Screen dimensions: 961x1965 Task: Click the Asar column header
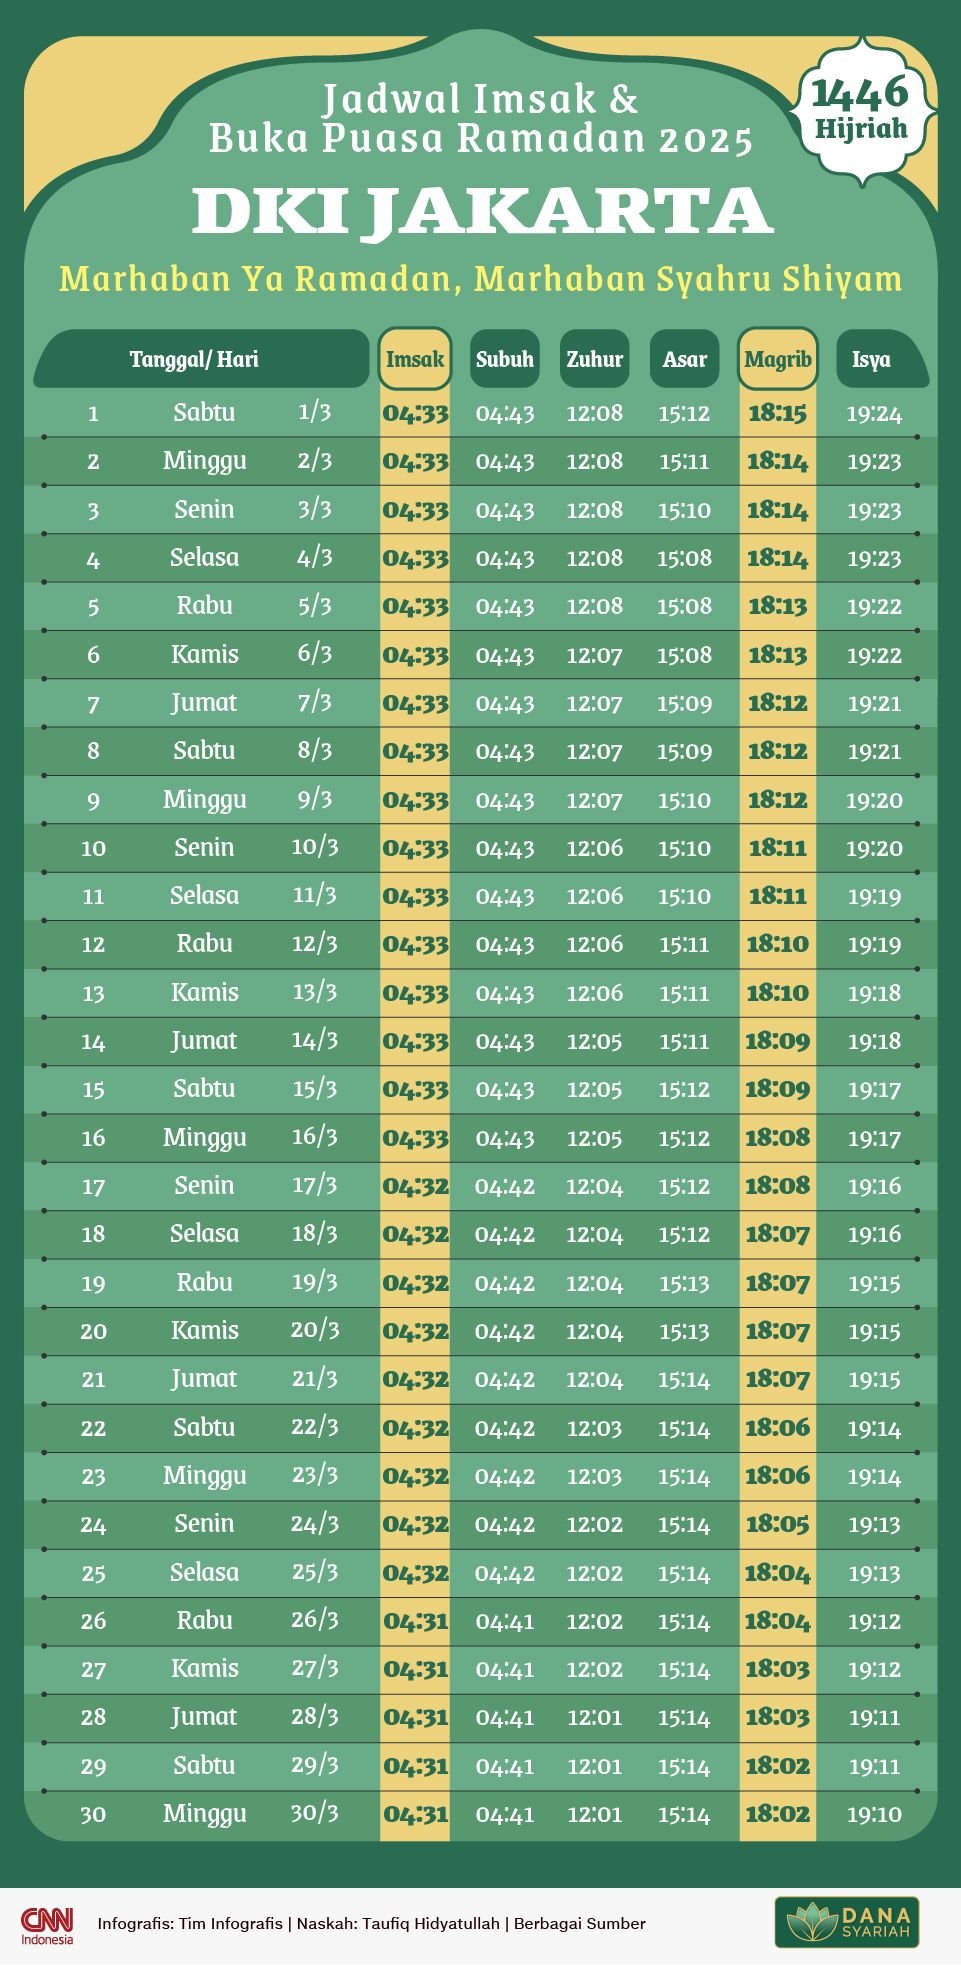click(685, 359)
